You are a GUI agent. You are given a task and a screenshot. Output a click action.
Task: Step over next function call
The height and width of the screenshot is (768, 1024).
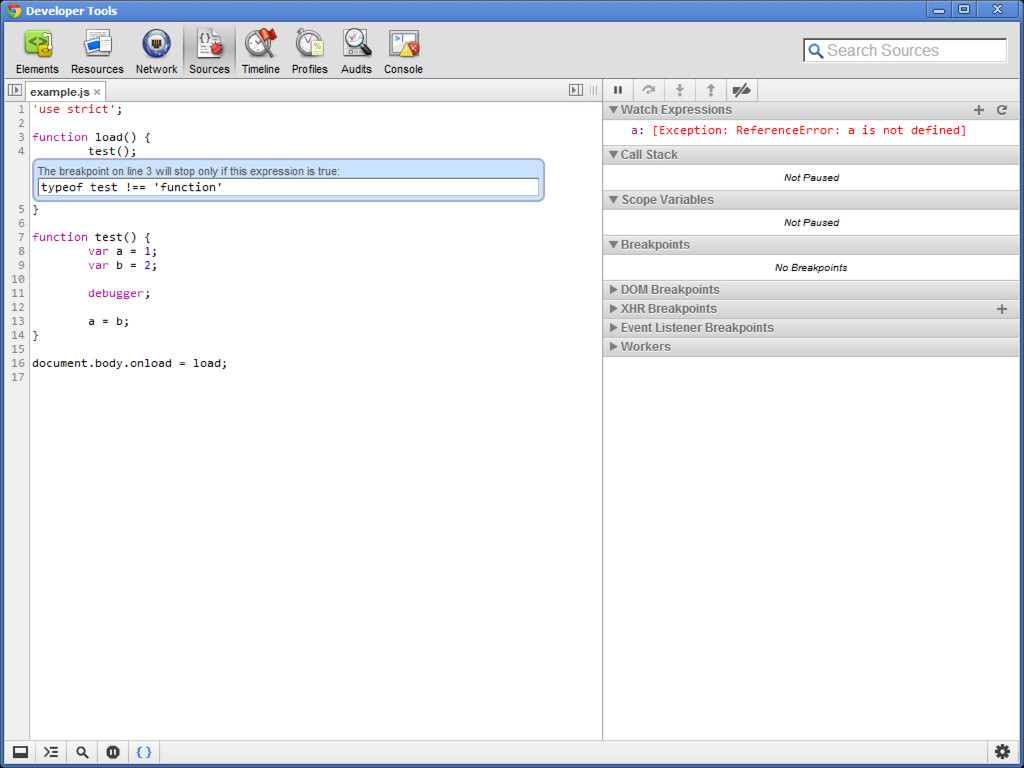(648, 90)
